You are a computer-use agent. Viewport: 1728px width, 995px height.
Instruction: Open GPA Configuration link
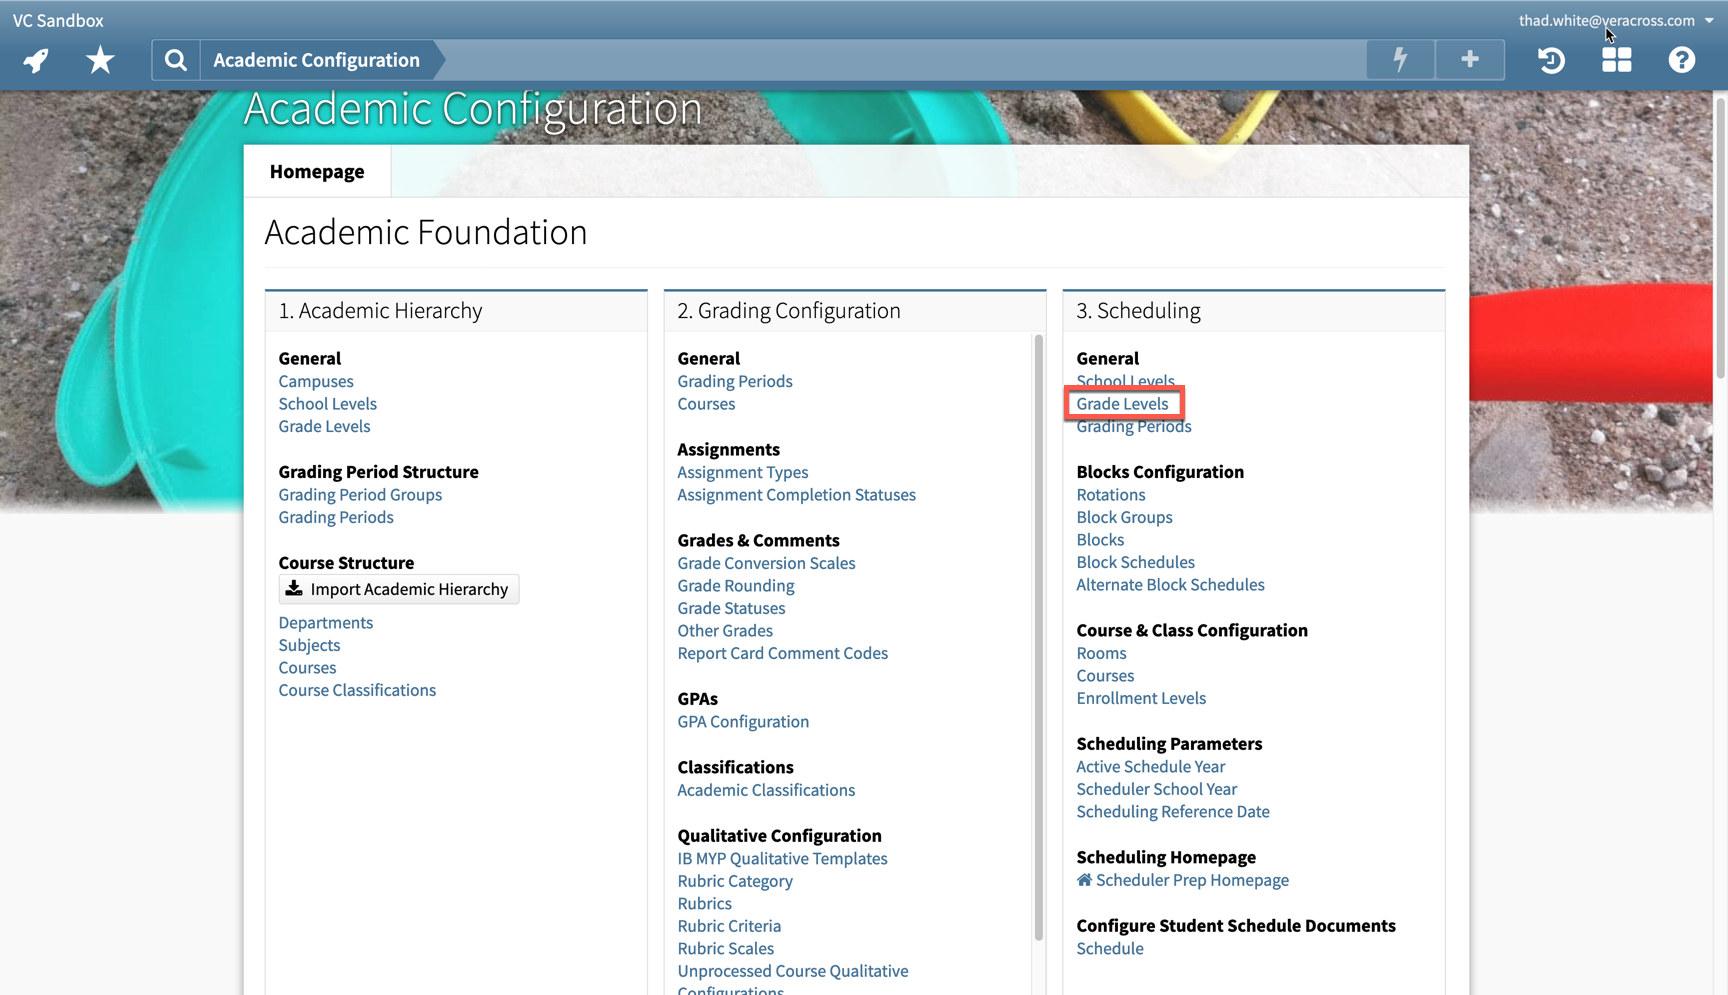pos(743,721)
